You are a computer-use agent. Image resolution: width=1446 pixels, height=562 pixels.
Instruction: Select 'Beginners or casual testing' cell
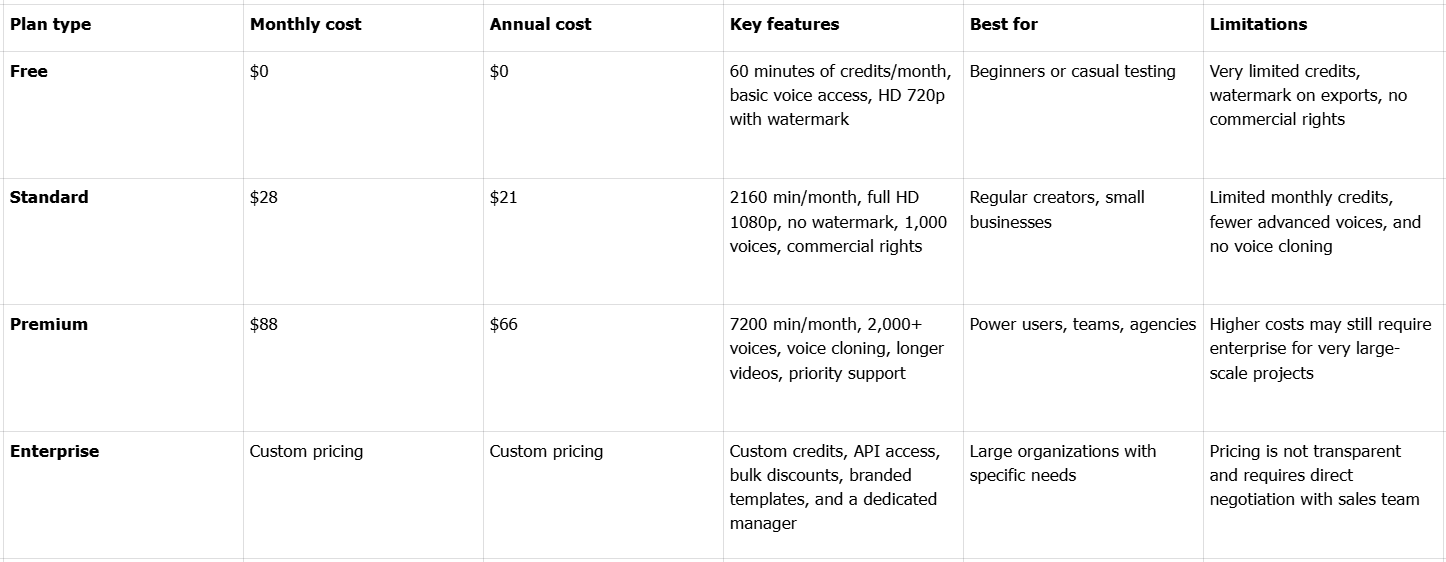click(x=1073, y=71)
